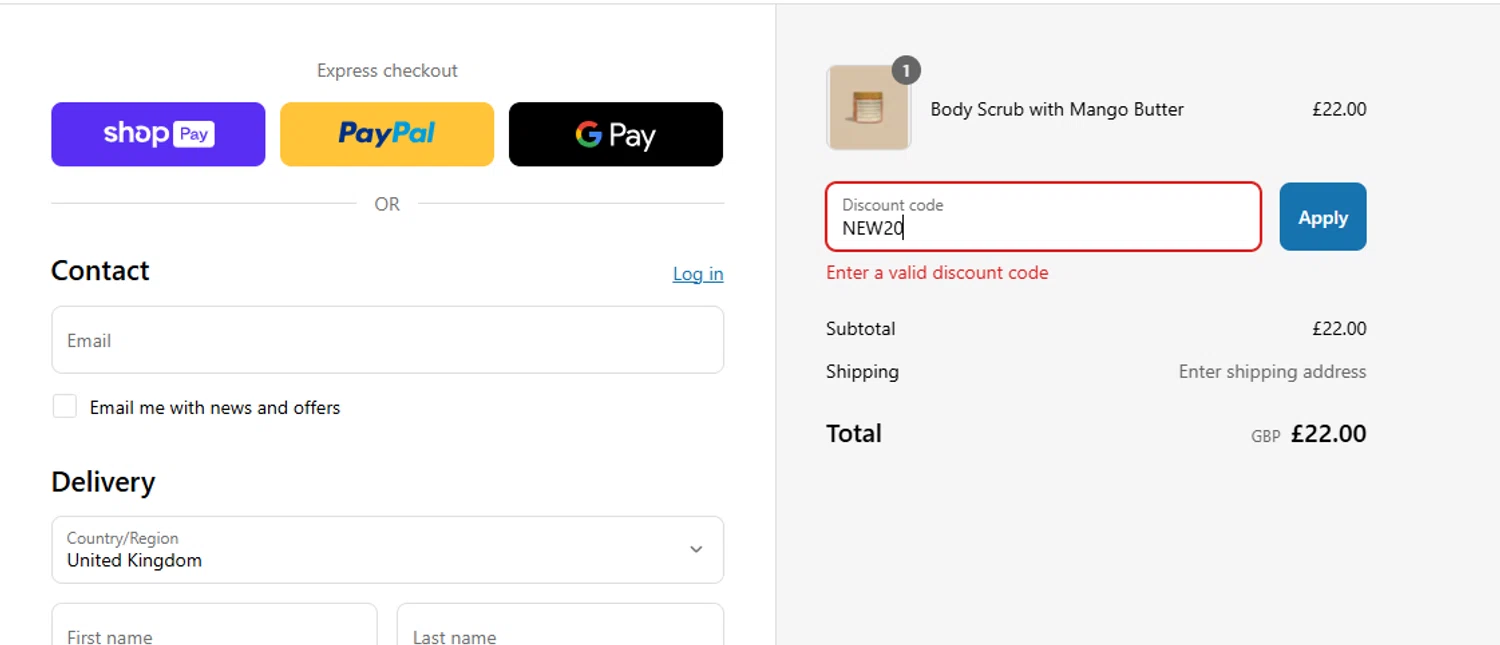Click 'Enter shipping address' text
Image resolution: width=1500 pixels, height=645 pixels.
(x=1272, y=372)
